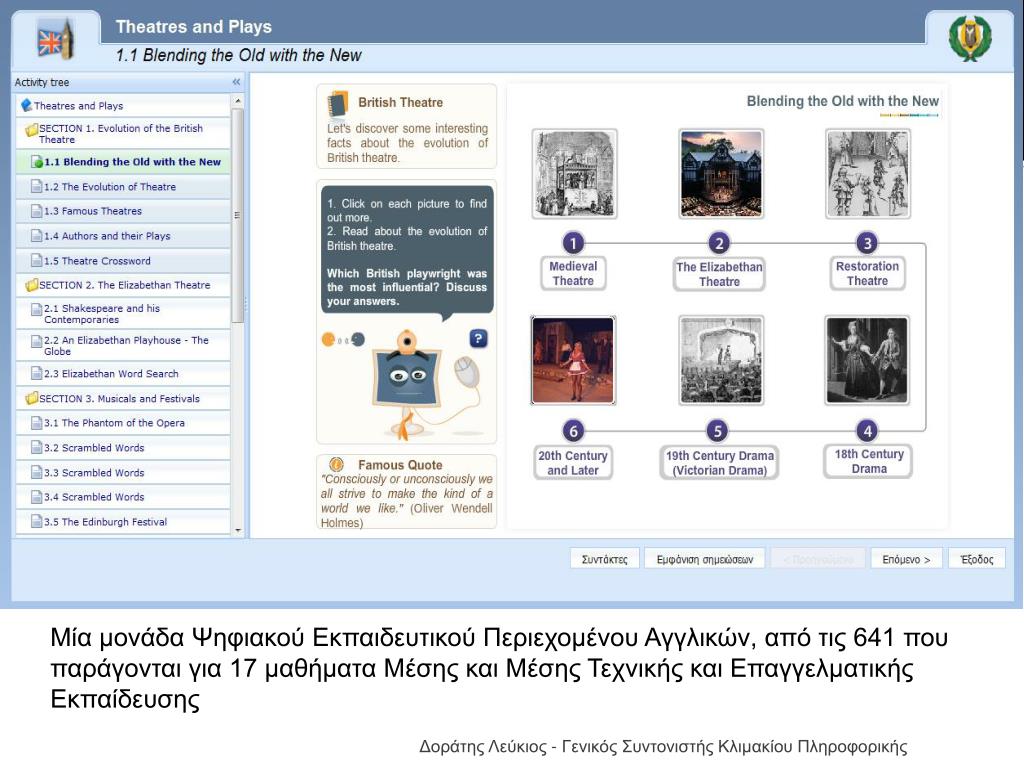Go to next page with Επόμενο
Screen dimensions: 1024x768
tap(906, 559)
